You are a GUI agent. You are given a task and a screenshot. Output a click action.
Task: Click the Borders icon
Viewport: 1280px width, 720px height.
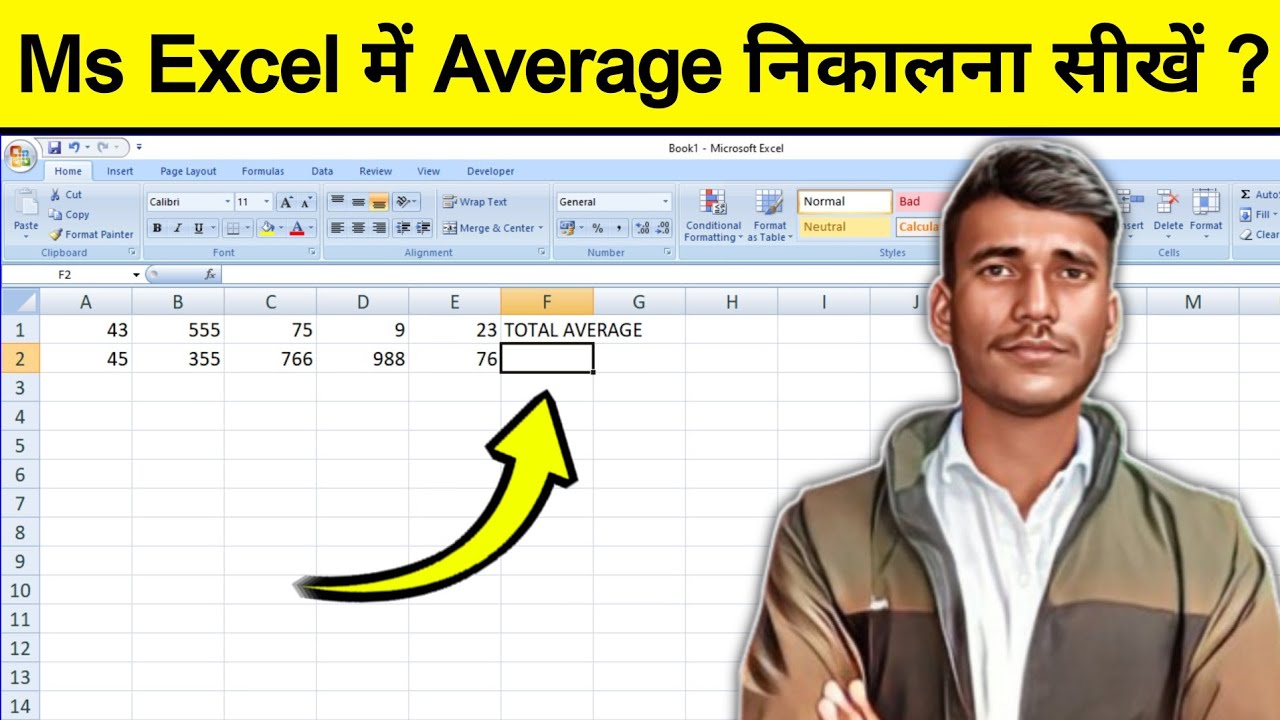232,228
